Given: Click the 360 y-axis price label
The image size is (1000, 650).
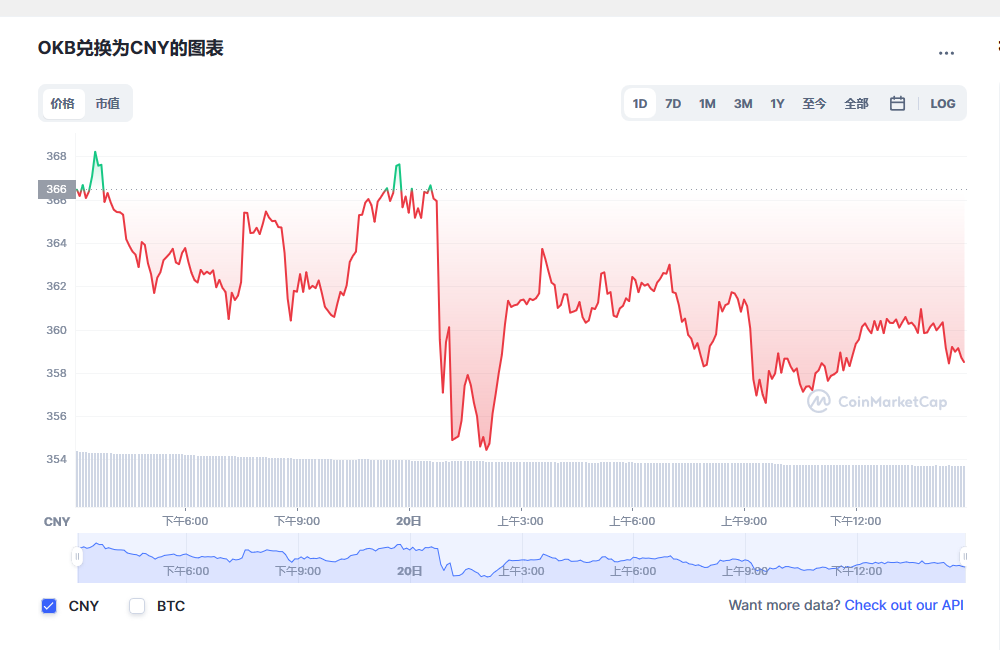Looking at the screenshot, I should click(x=56, y=330).
